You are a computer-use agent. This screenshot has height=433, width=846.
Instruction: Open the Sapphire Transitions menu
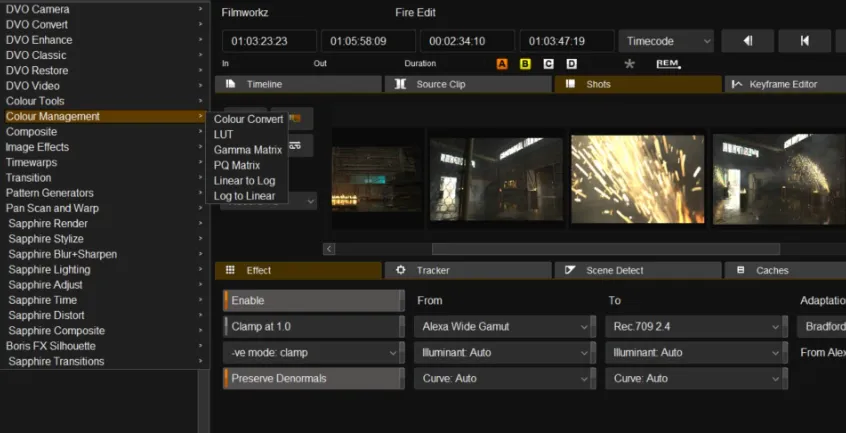pyautogui.click(x=104, y=361)
